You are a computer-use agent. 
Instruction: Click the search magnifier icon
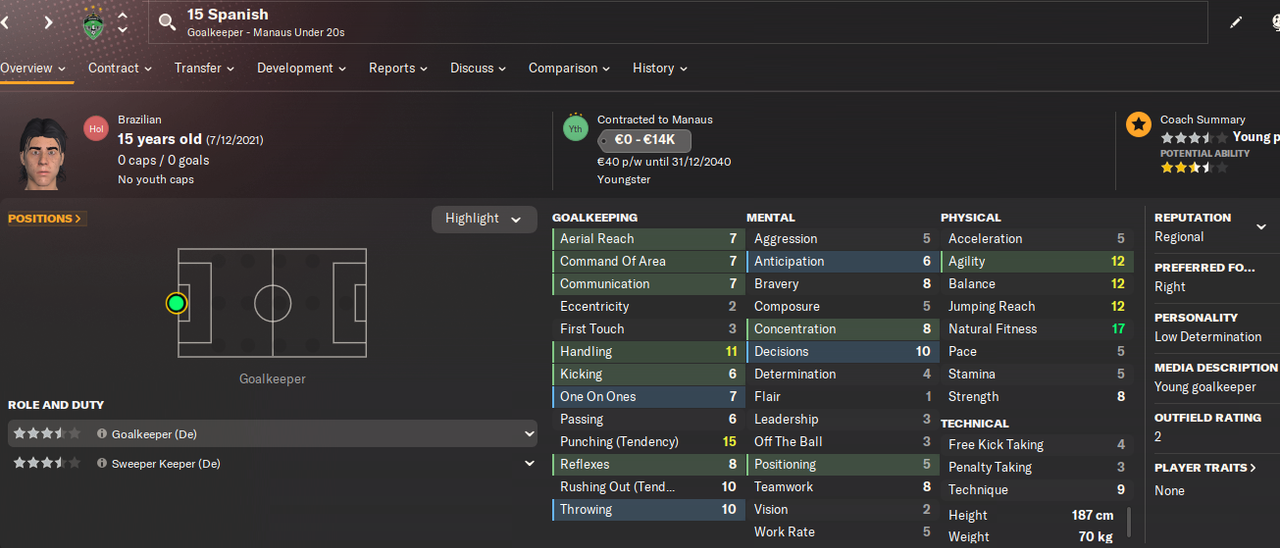[x=167, y=22]
